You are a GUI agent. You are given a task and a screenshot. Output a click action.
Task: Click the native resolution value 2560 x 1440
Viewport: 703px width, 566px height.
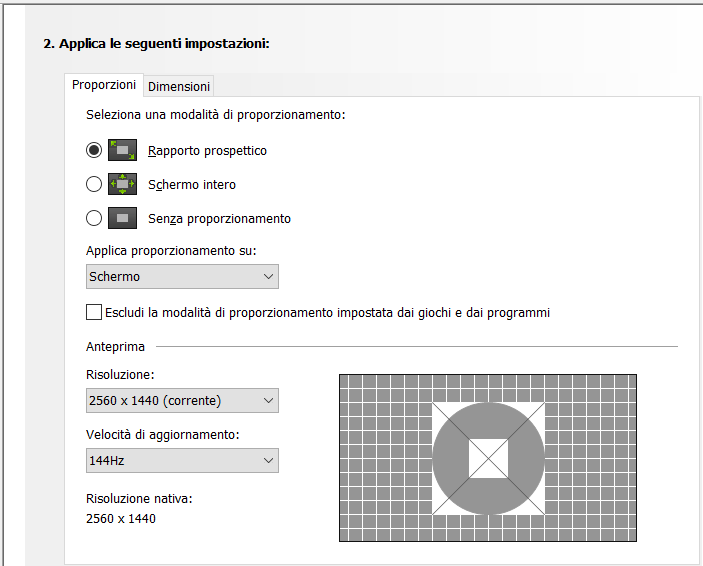coord(121,519)
